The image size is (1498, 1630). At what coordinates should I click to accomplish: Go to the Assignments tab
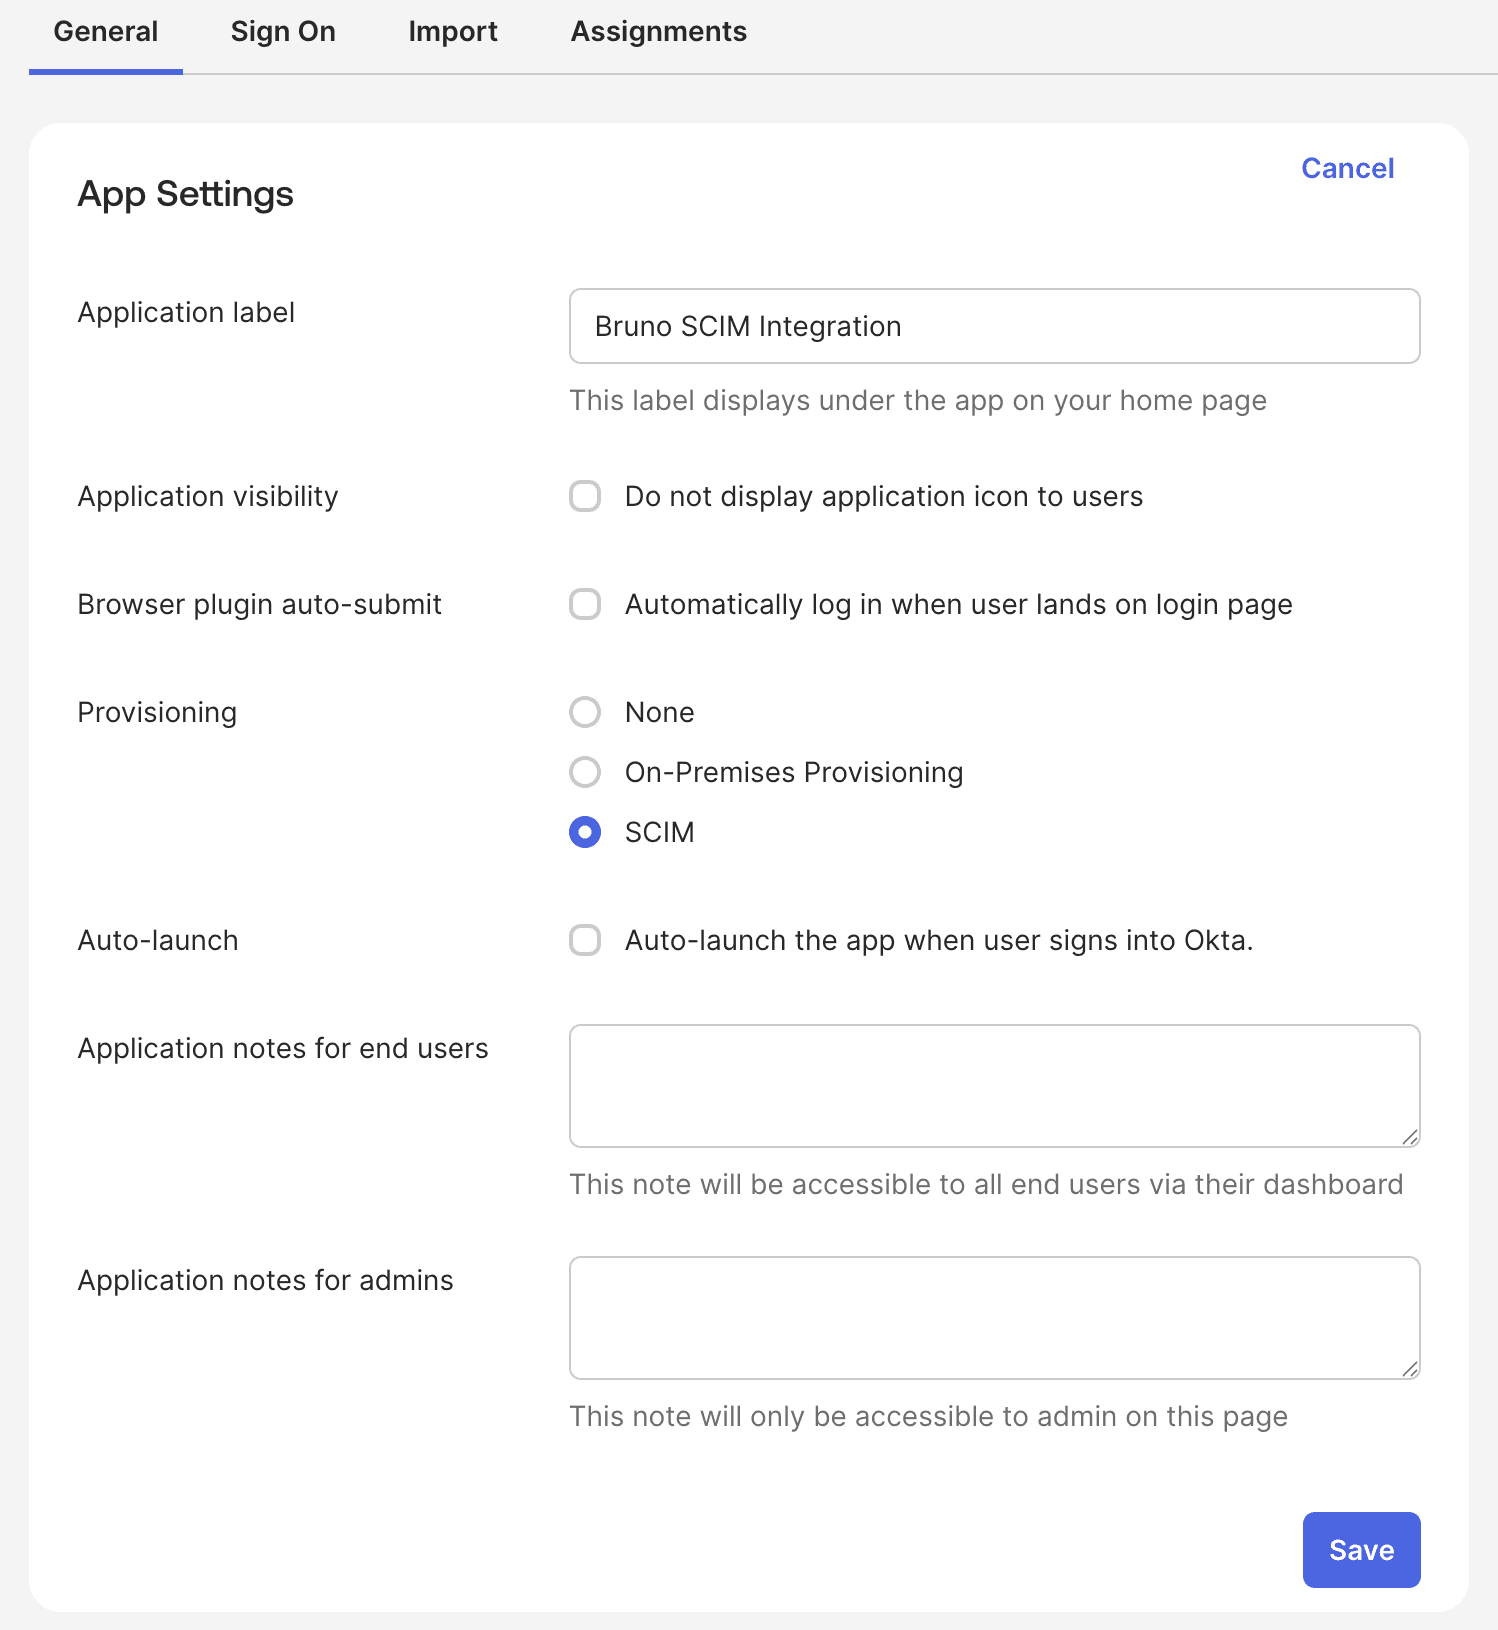click(658, 32)
